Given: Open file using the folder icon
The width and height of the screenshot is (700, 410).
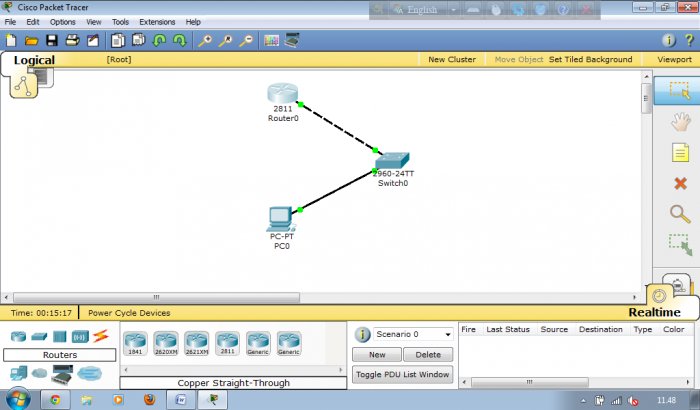Looking at the screenshot, I should pos(31,41).
